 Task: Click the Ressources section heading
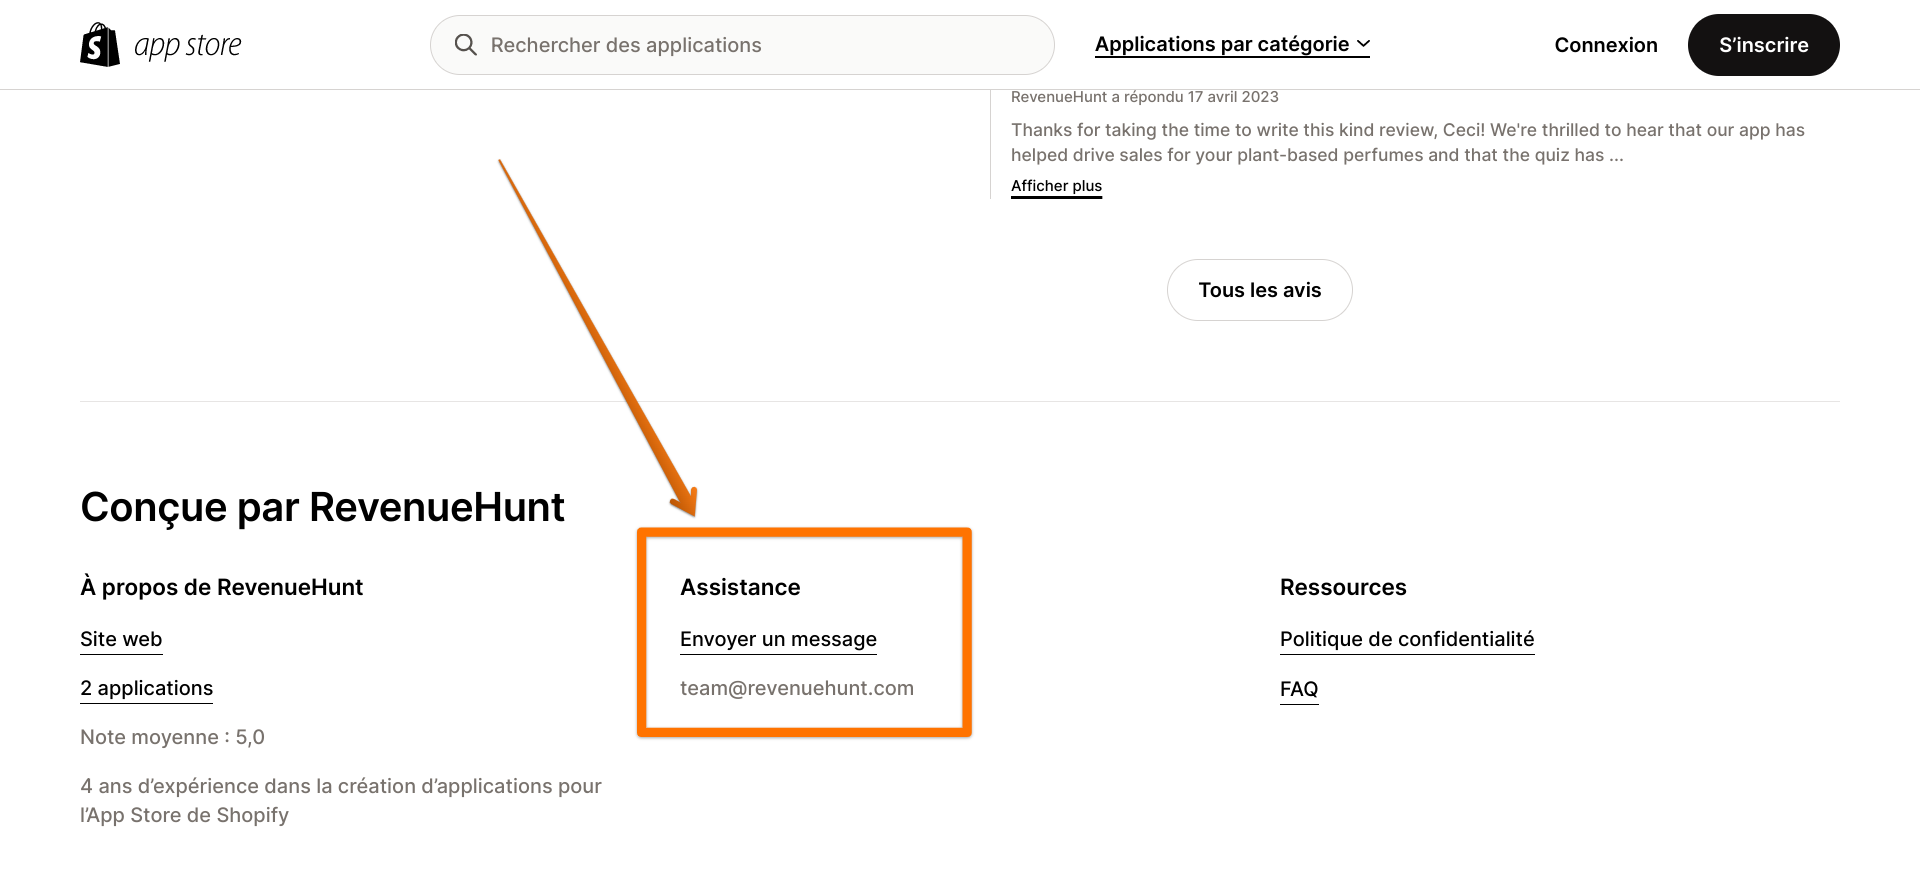point(1342,587)
